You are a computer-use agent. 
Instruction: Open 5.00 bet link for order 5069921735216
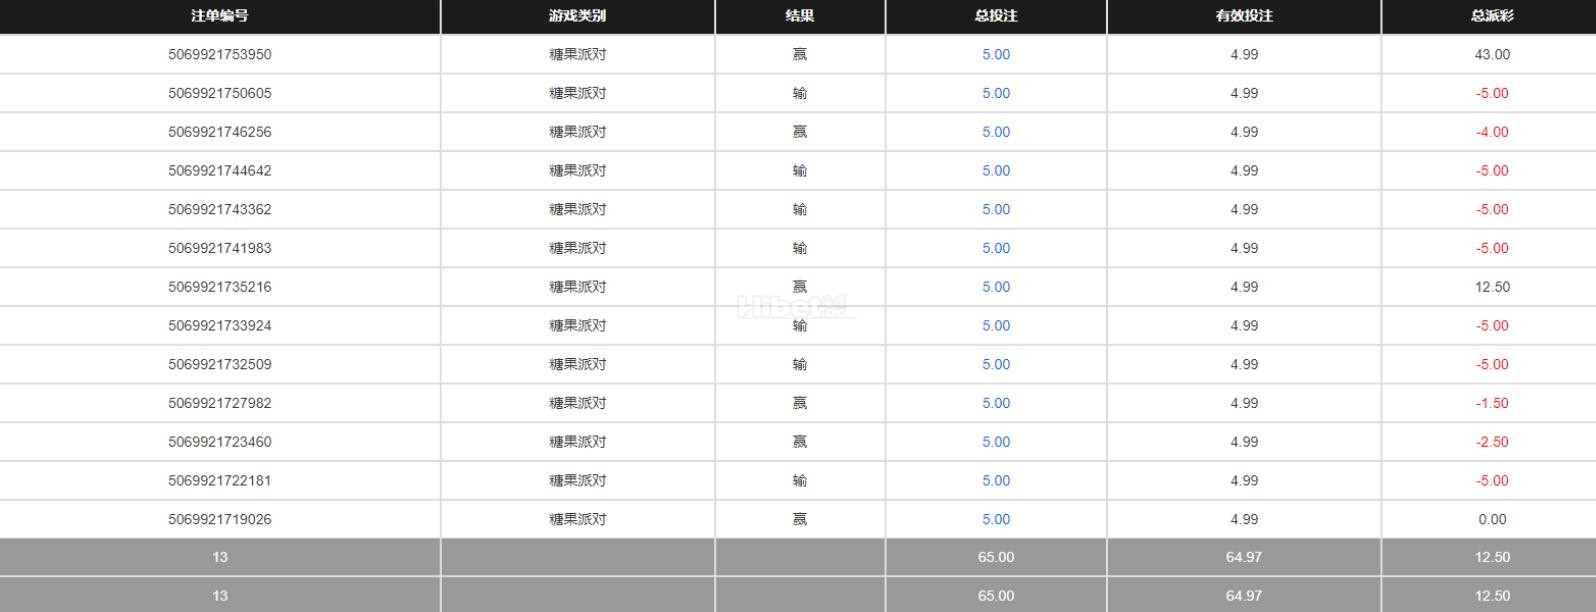pyautogui.click(x=995, y=287)
